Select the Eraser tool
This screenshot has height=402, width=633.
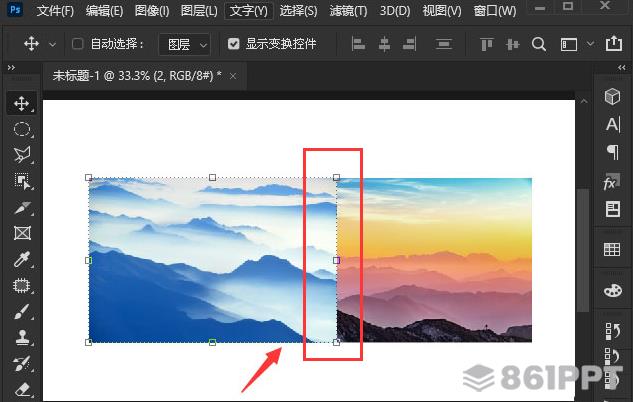coord(22,389)
